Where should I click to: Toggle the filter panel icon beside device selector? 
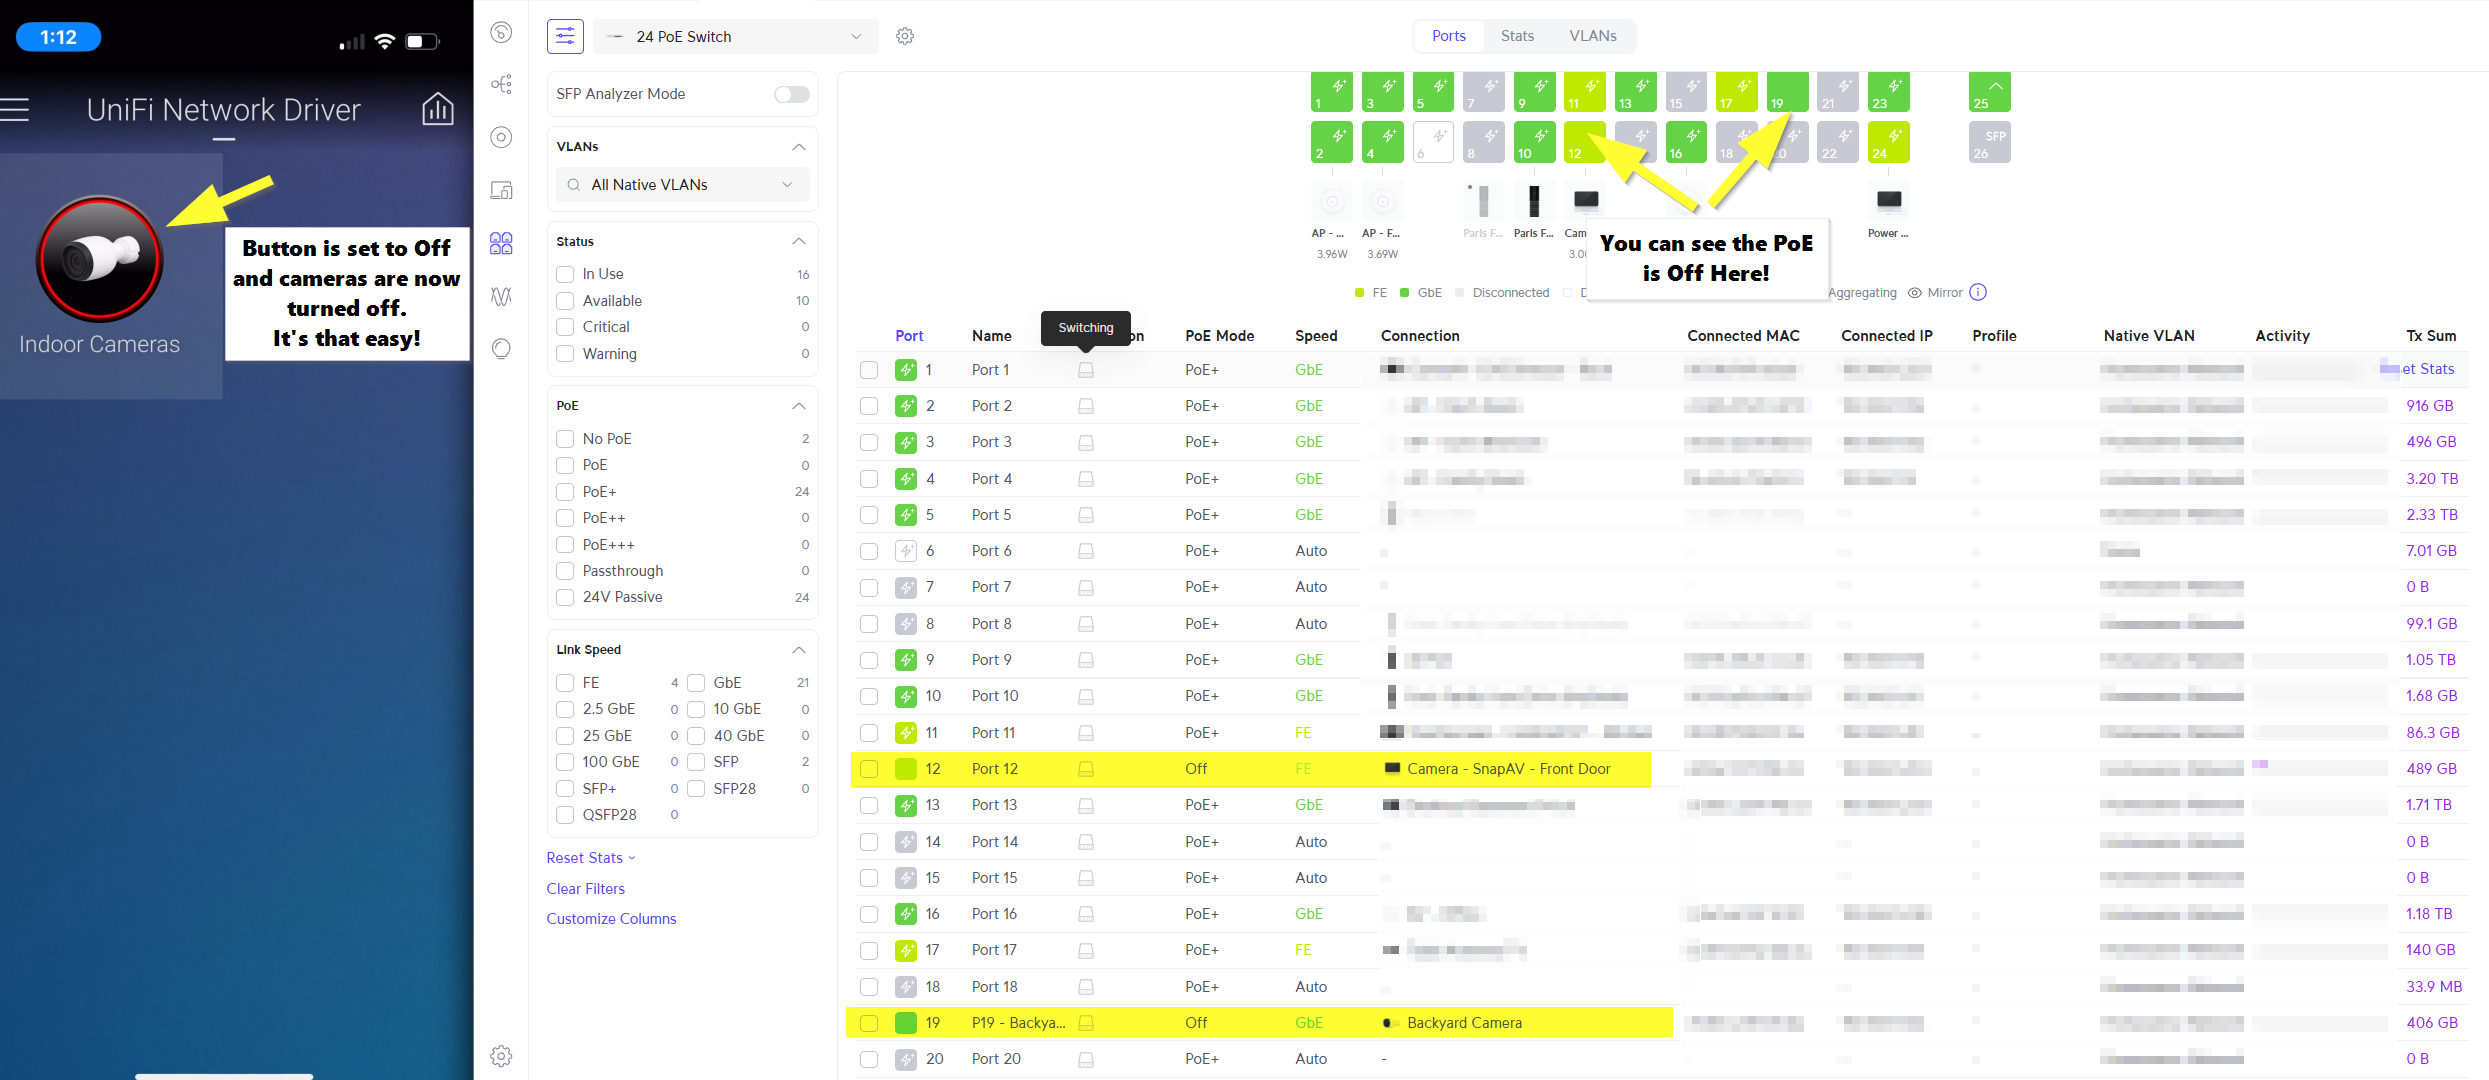click(x=565, y=36)
